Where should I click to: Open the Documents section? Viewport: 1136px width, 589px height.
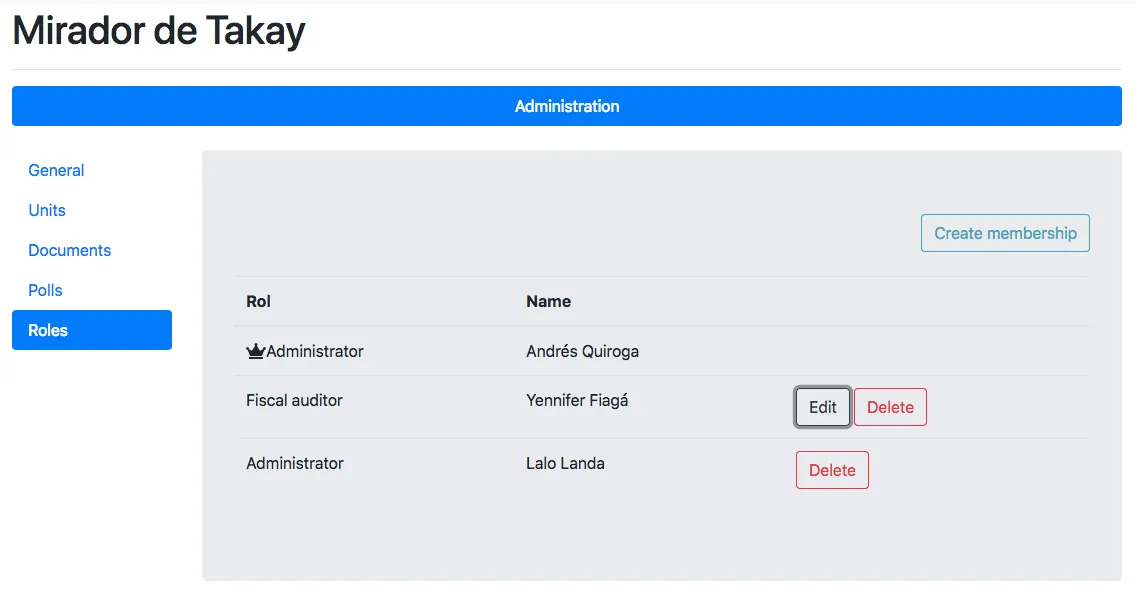tap(69, 250)
